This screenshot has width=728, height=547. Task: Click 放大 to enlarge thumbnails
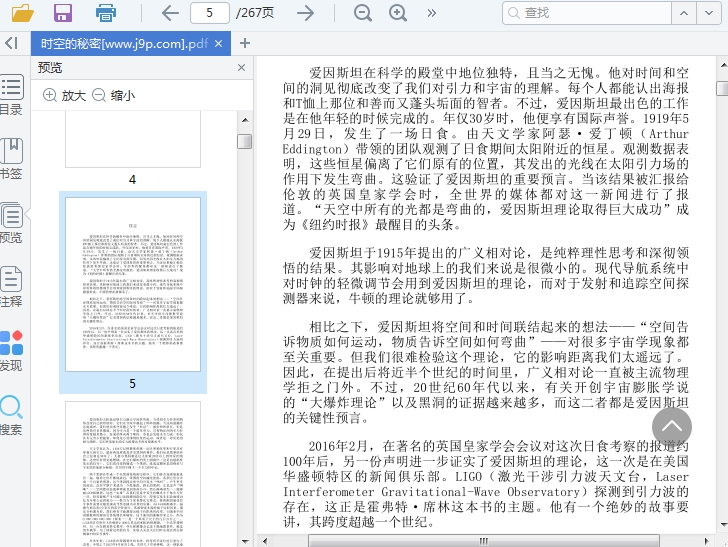tap(64, 96)
